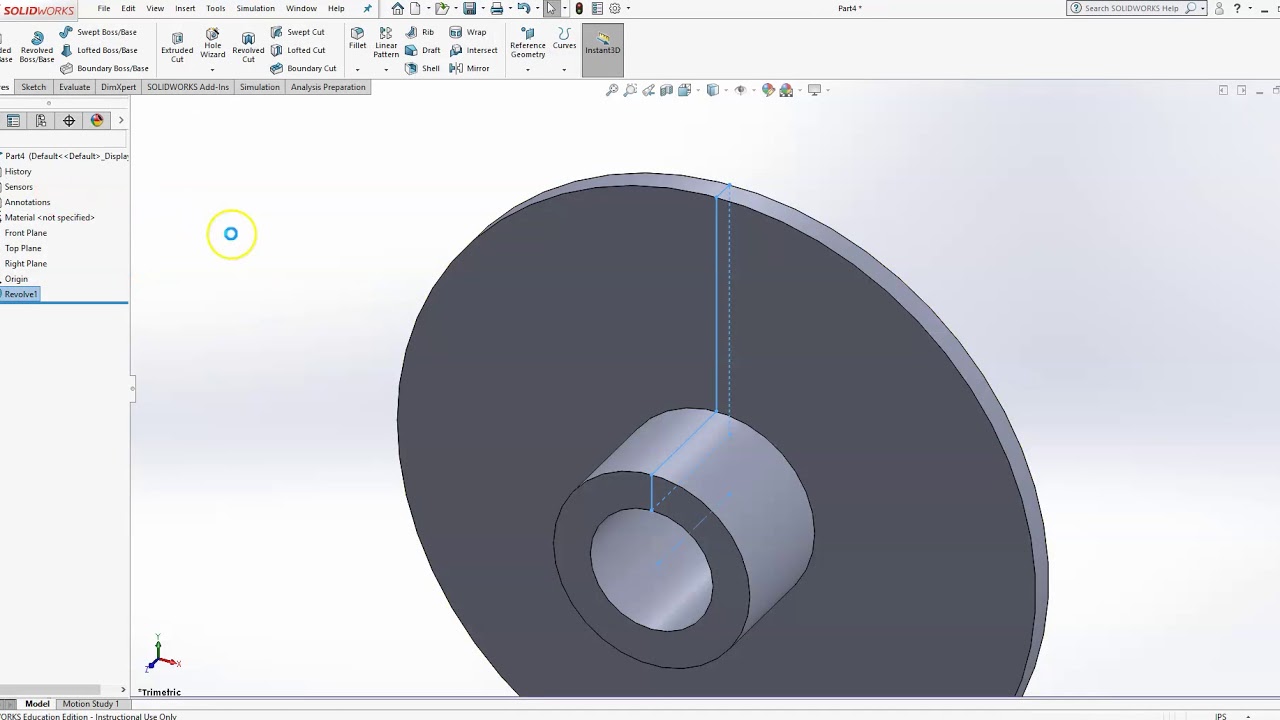Add a Rib feature
The width and height of the screenshot is (1280, 720).
tap(420, 32)
